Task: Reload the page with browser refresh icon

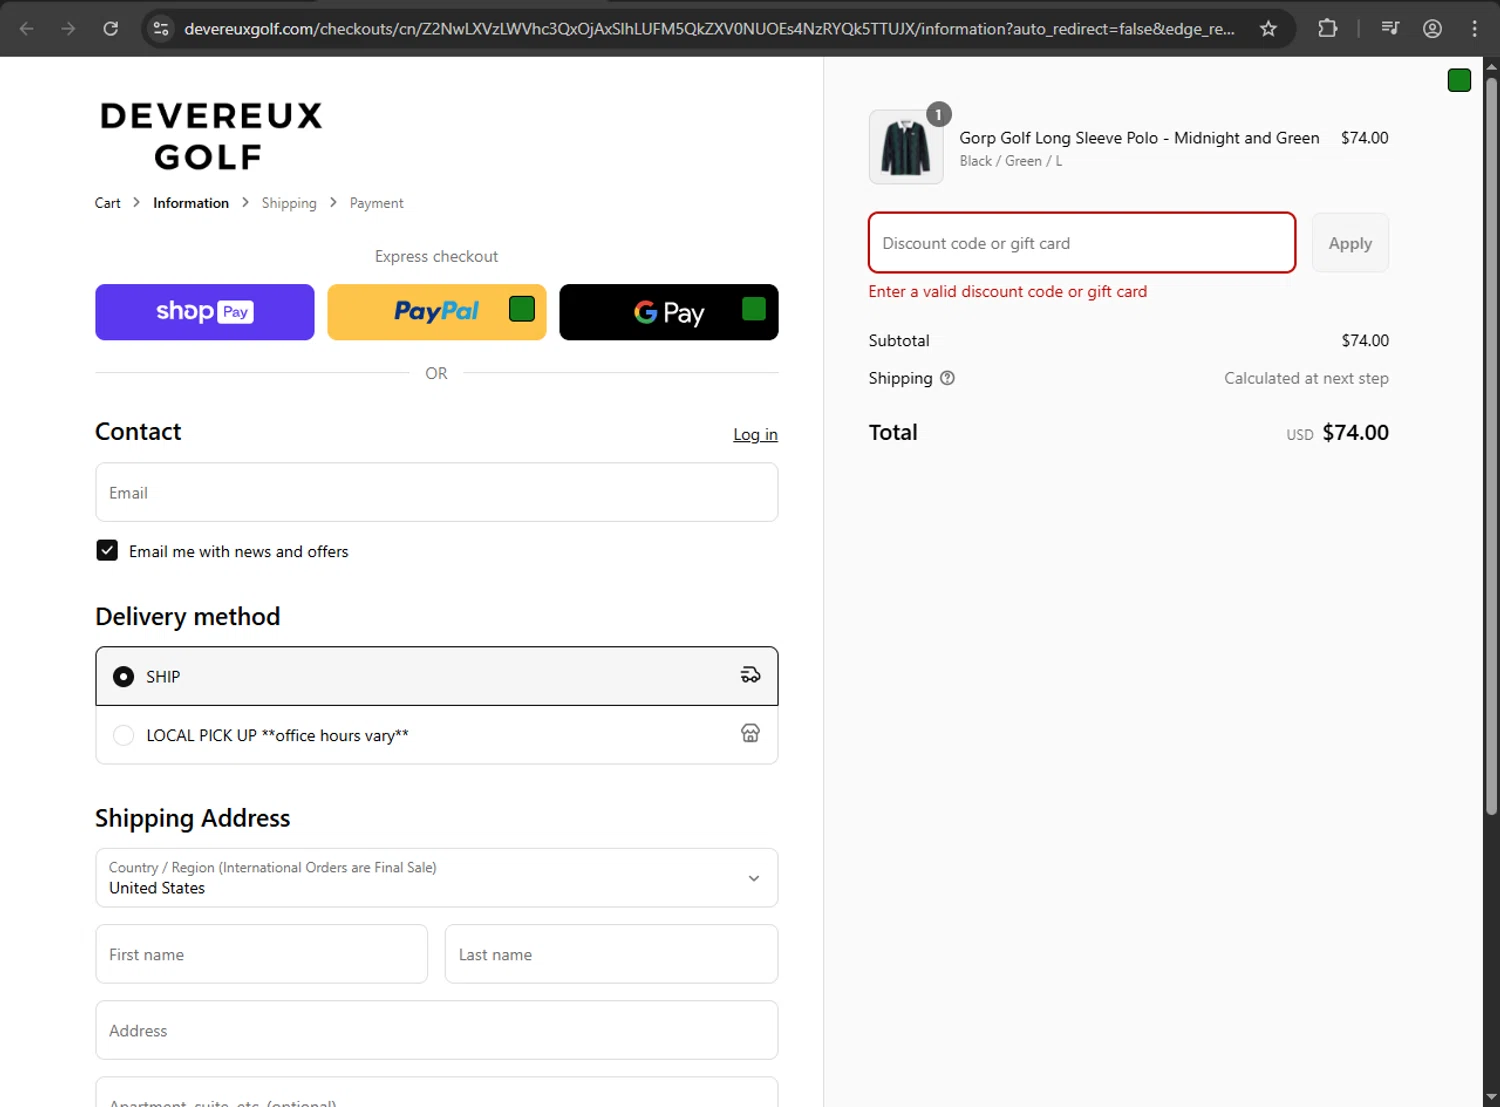Action: (x=111, y=28)
